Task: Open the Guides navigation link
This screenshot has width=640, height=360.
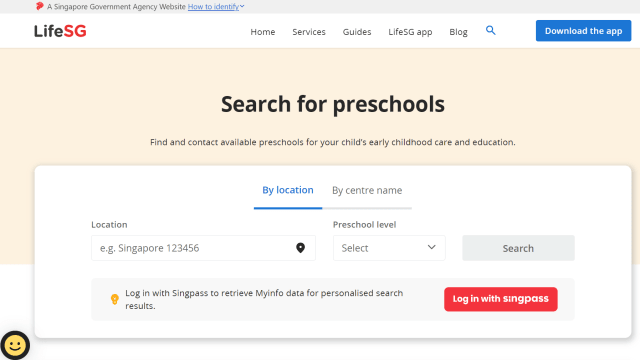Action: tap(357, 32)
